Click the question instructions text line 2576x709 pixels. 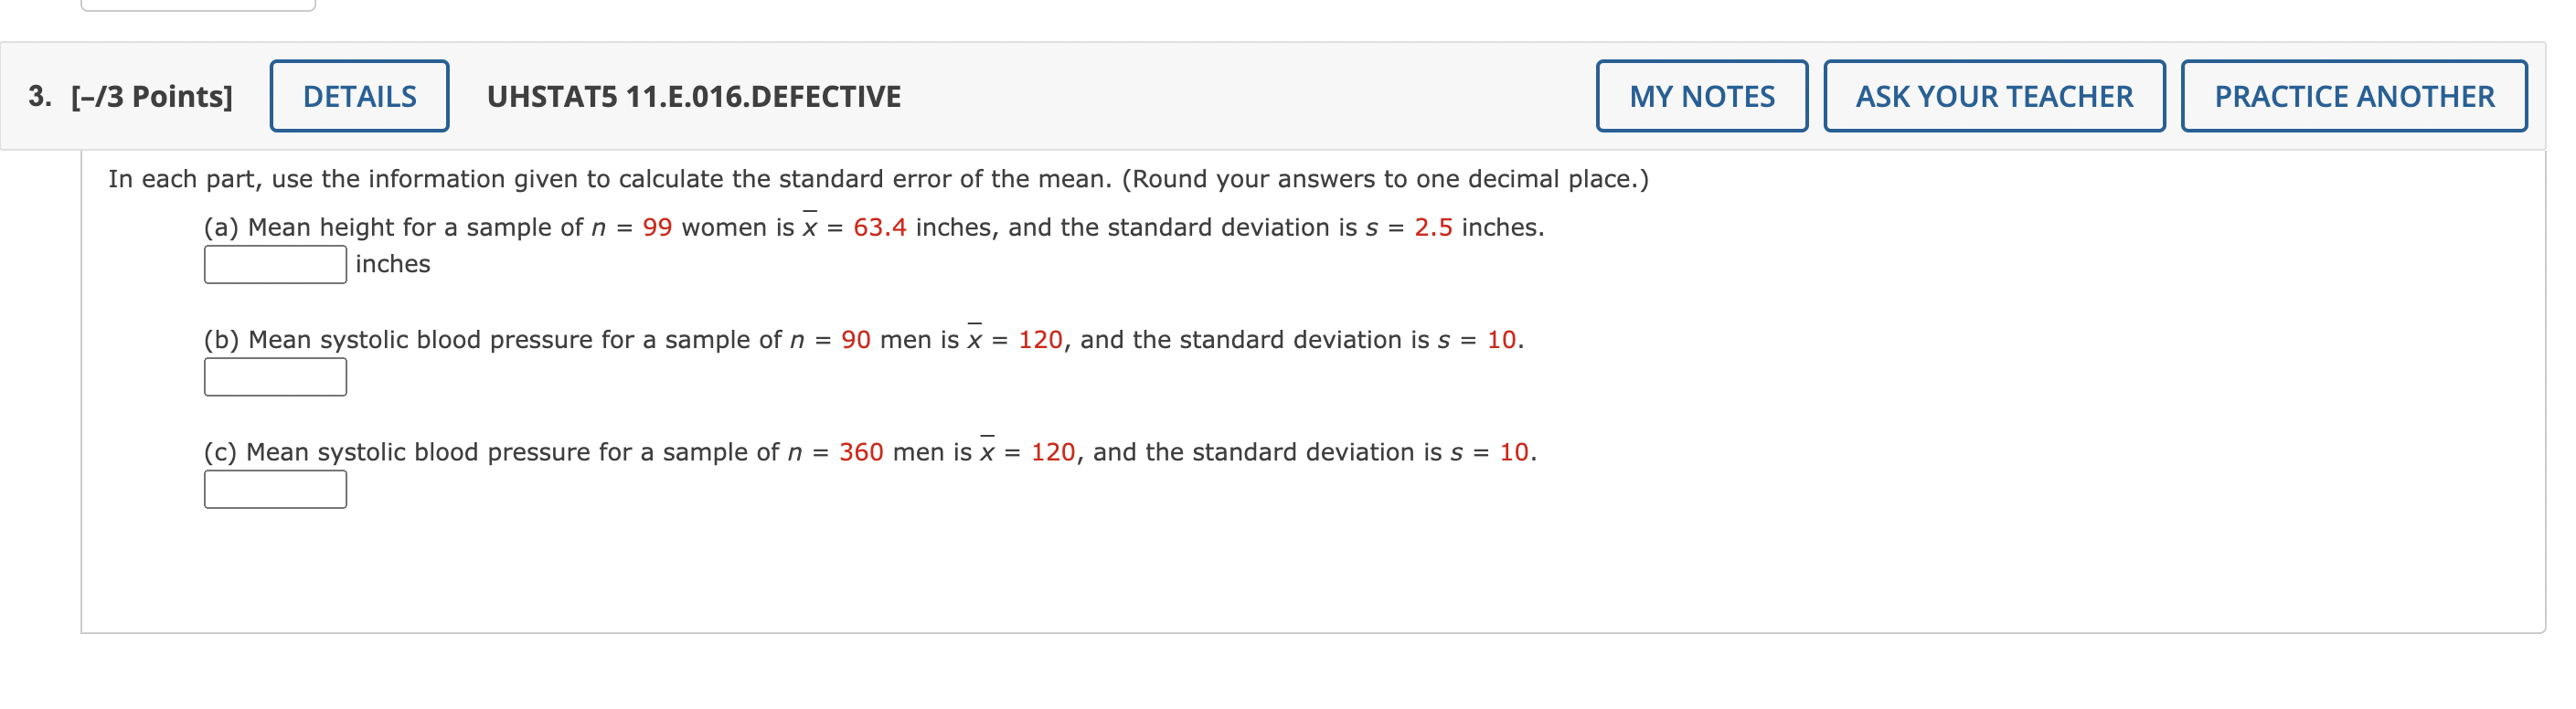878,179
